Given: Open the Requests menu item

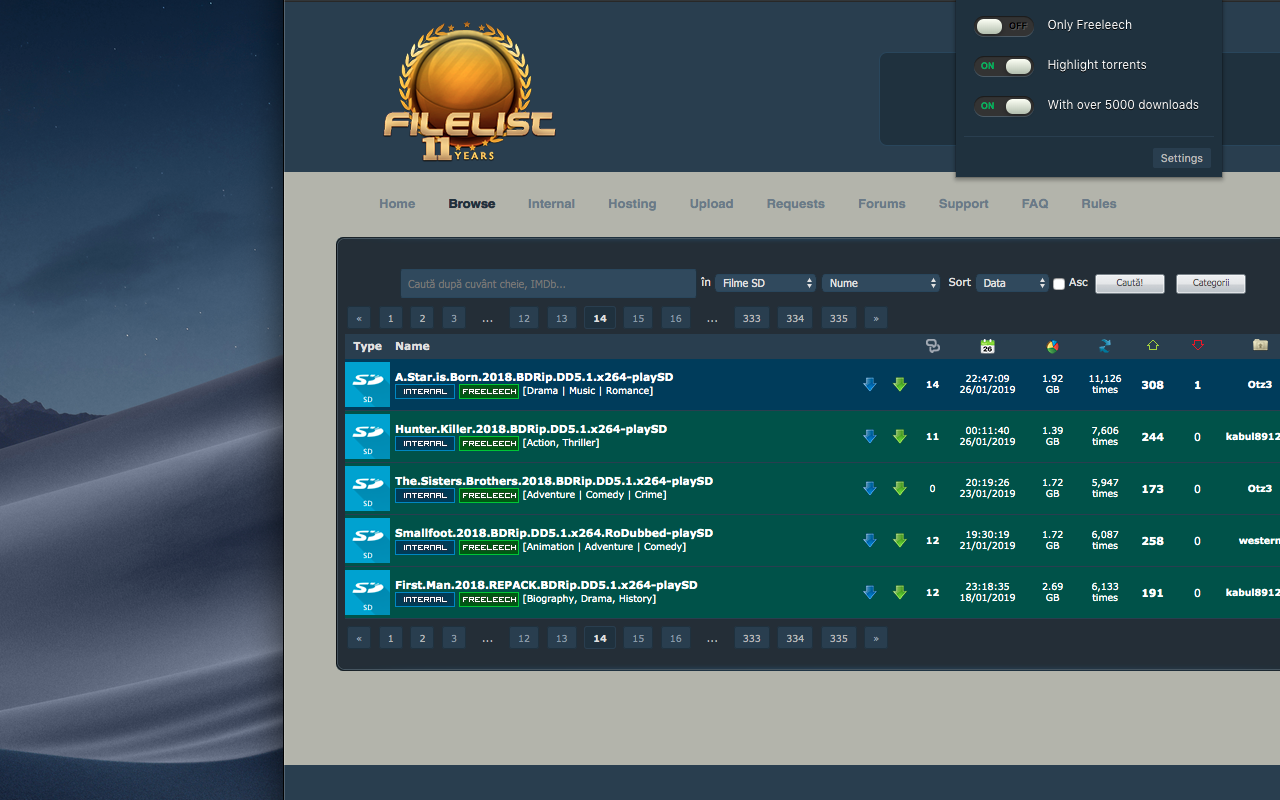Looking at the screenshot, I should point(796,204).
